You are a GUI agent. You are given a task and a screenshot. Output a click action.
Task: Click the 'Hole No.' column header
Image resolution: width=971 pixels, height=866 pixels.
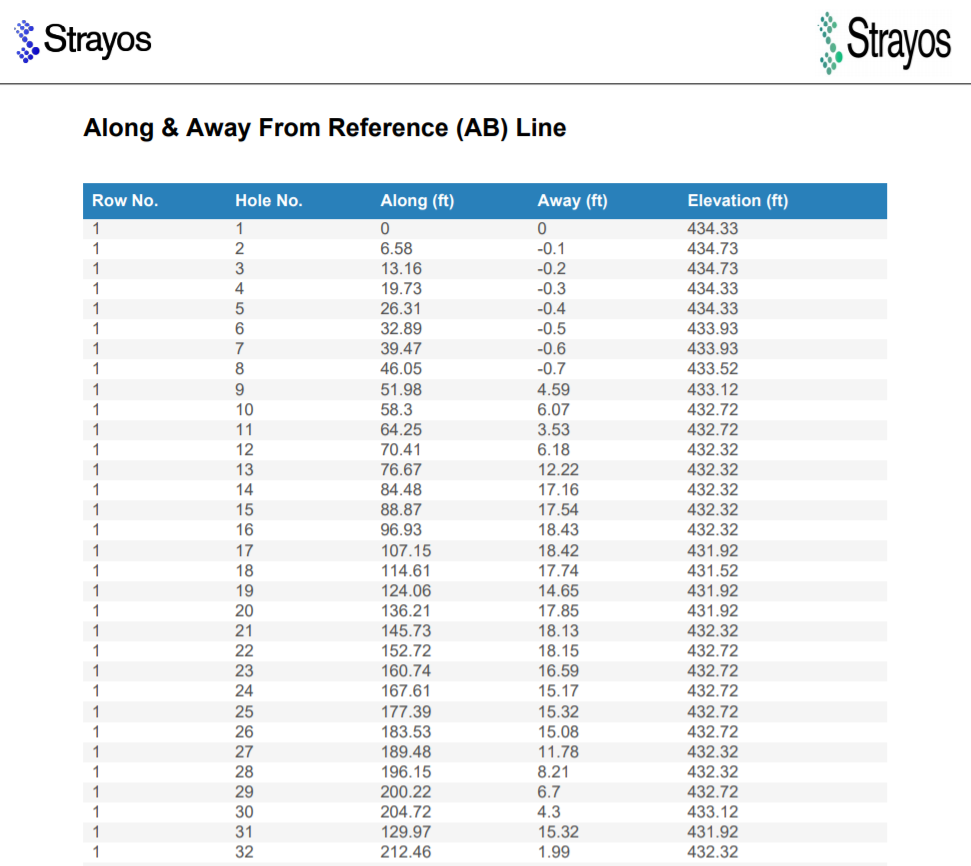point(269,201)
